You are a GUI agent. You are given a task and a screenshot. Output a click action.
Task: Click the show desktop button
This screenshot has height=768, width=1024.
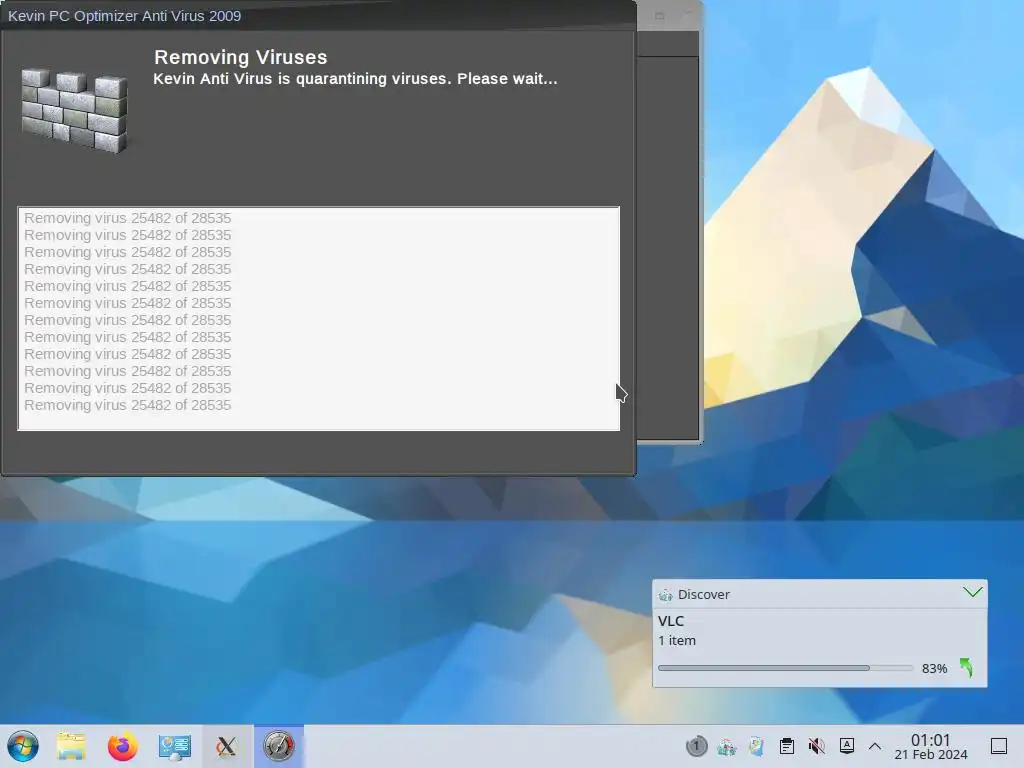pos(999,746)
